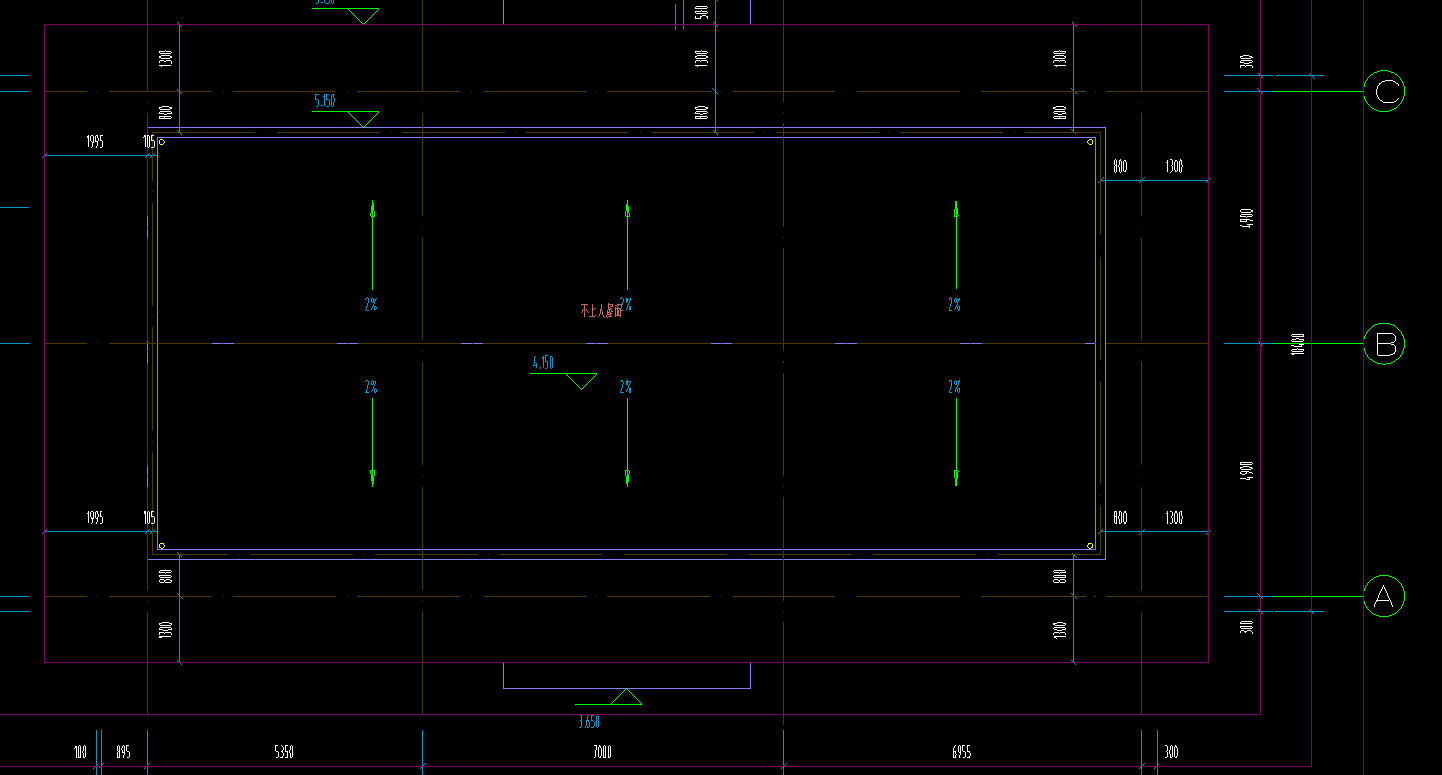Select bottom-left vertical 1300 dimension text
1442x775 pixels.
tap(165, 630)
